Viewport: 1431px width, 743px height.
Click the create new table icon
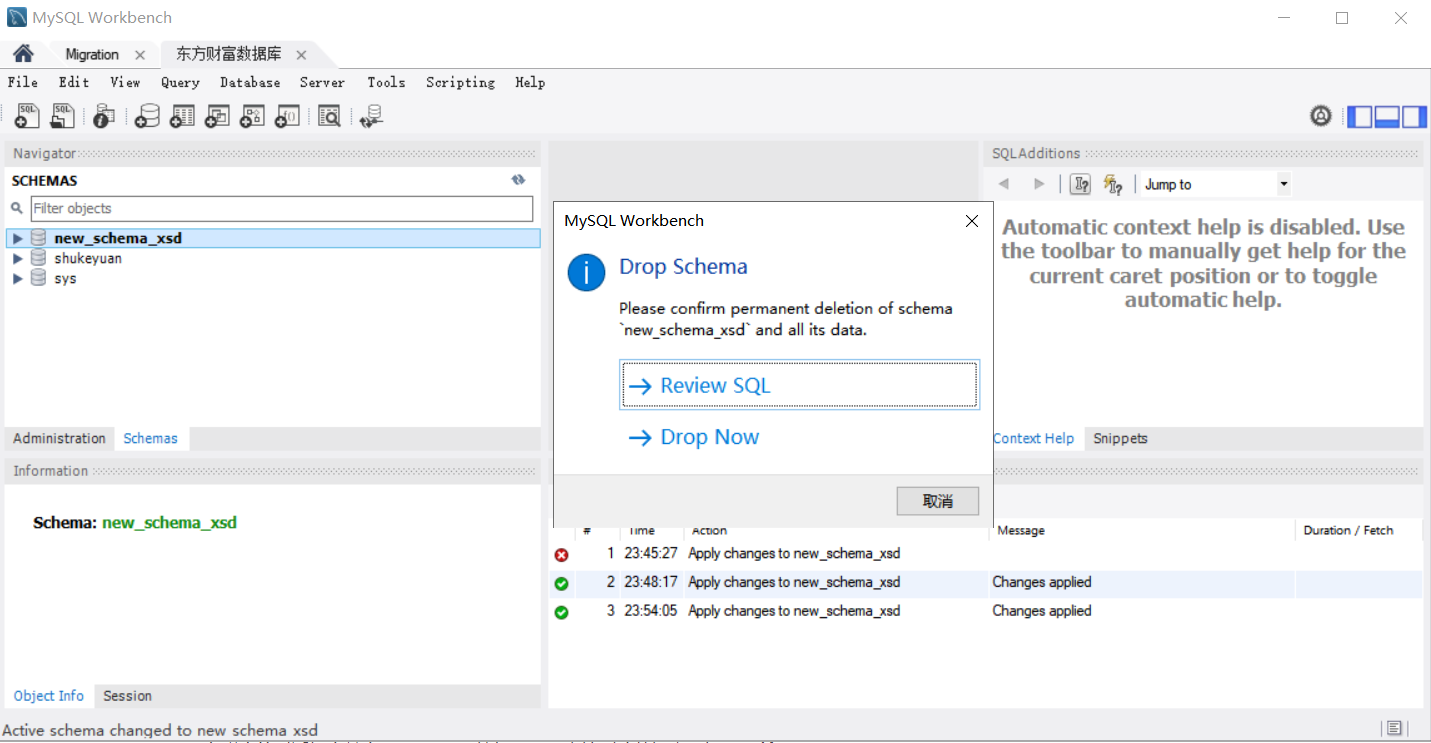pyautogui.click(x=182, y=116)
